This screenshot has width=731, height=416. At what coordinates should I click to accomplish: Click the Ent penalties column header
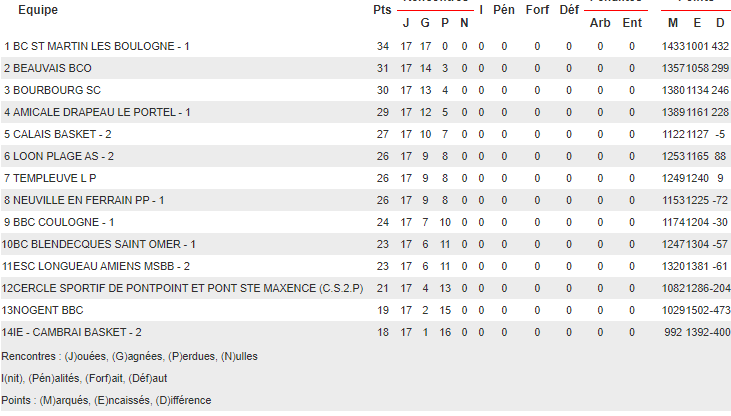[x=632, y=23]
